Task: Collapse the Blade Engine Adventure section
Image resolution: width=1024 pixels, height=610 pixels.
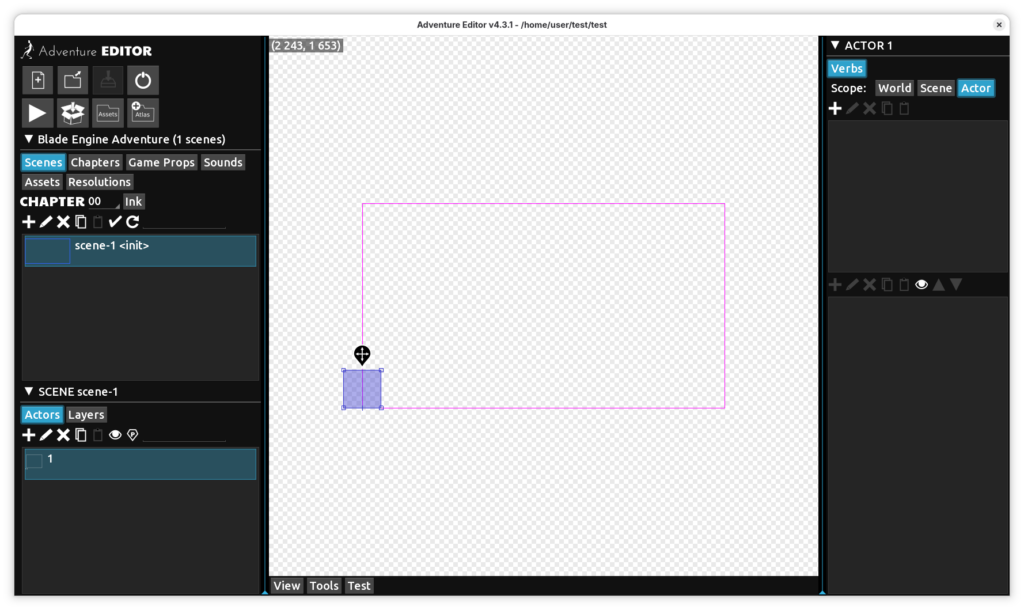Action: [x=29, y=139]
